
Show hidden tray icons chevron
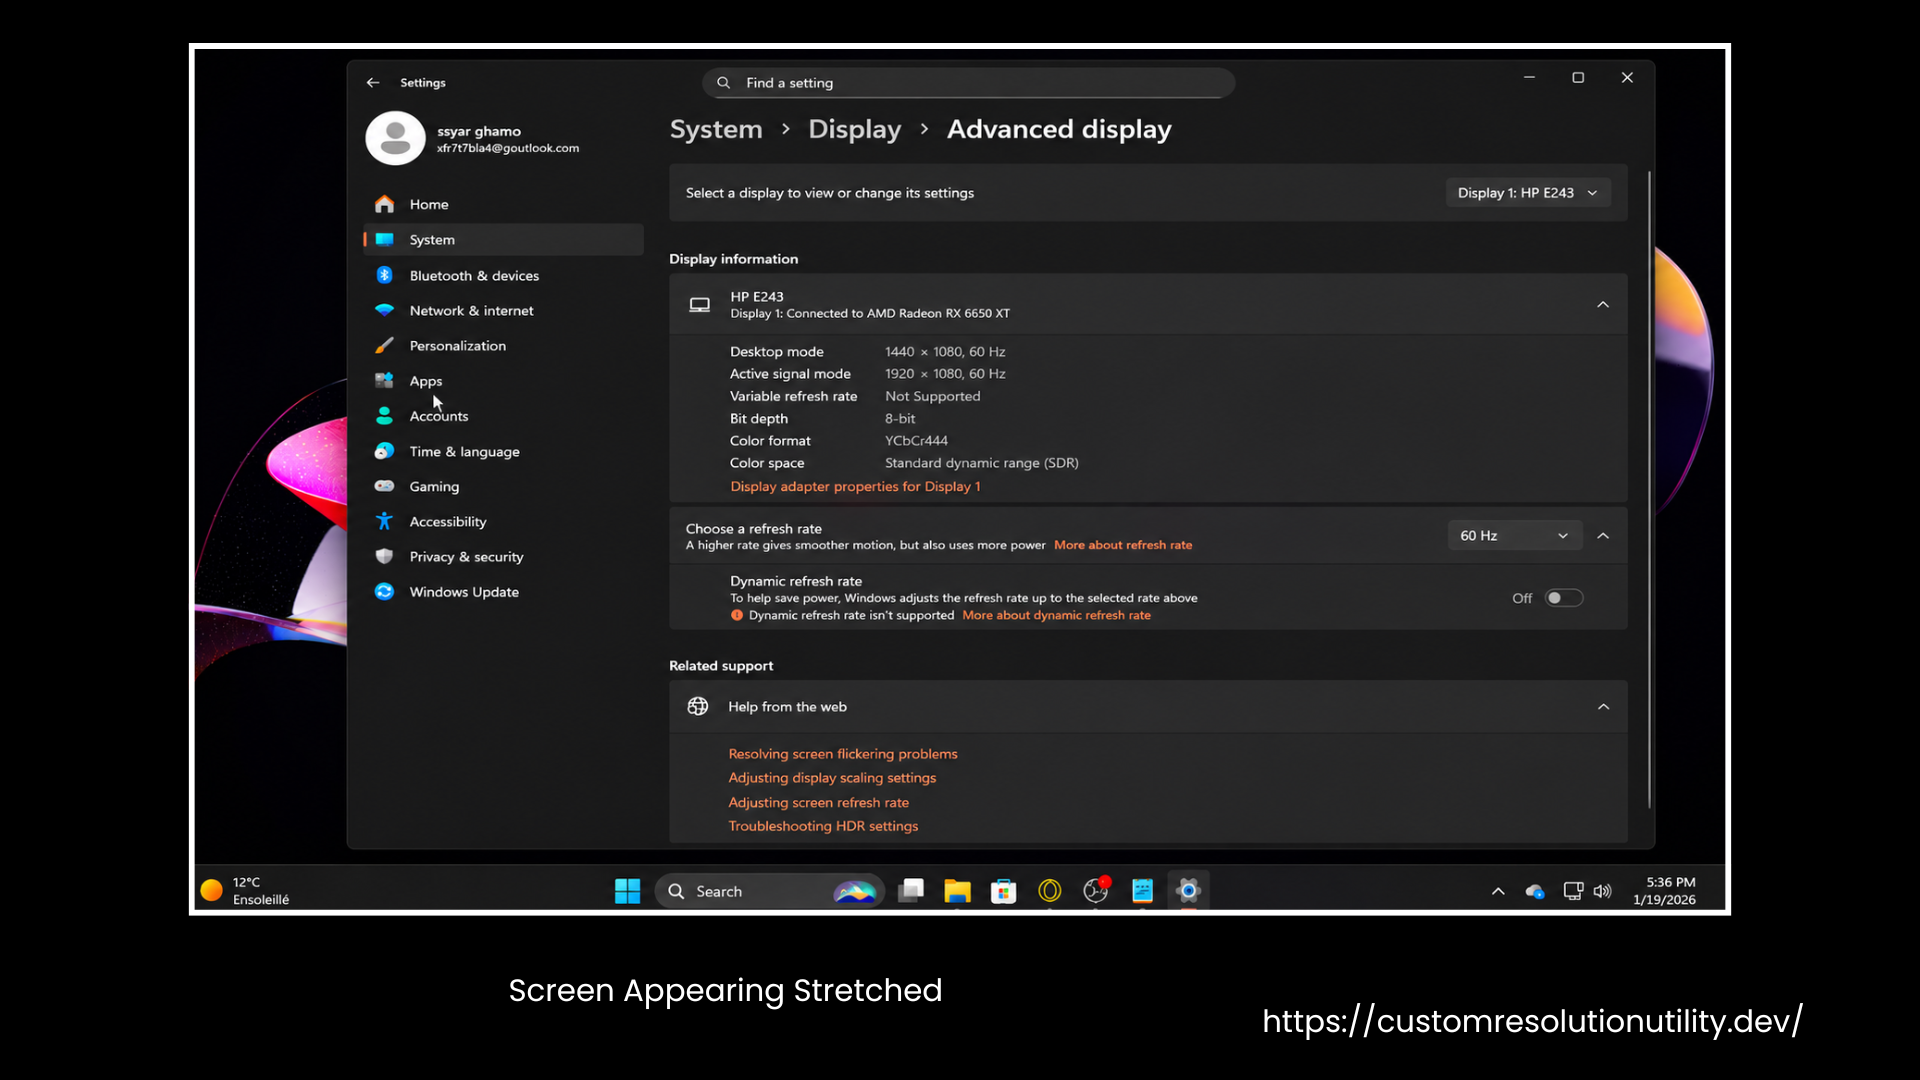tap(1498, 891)
